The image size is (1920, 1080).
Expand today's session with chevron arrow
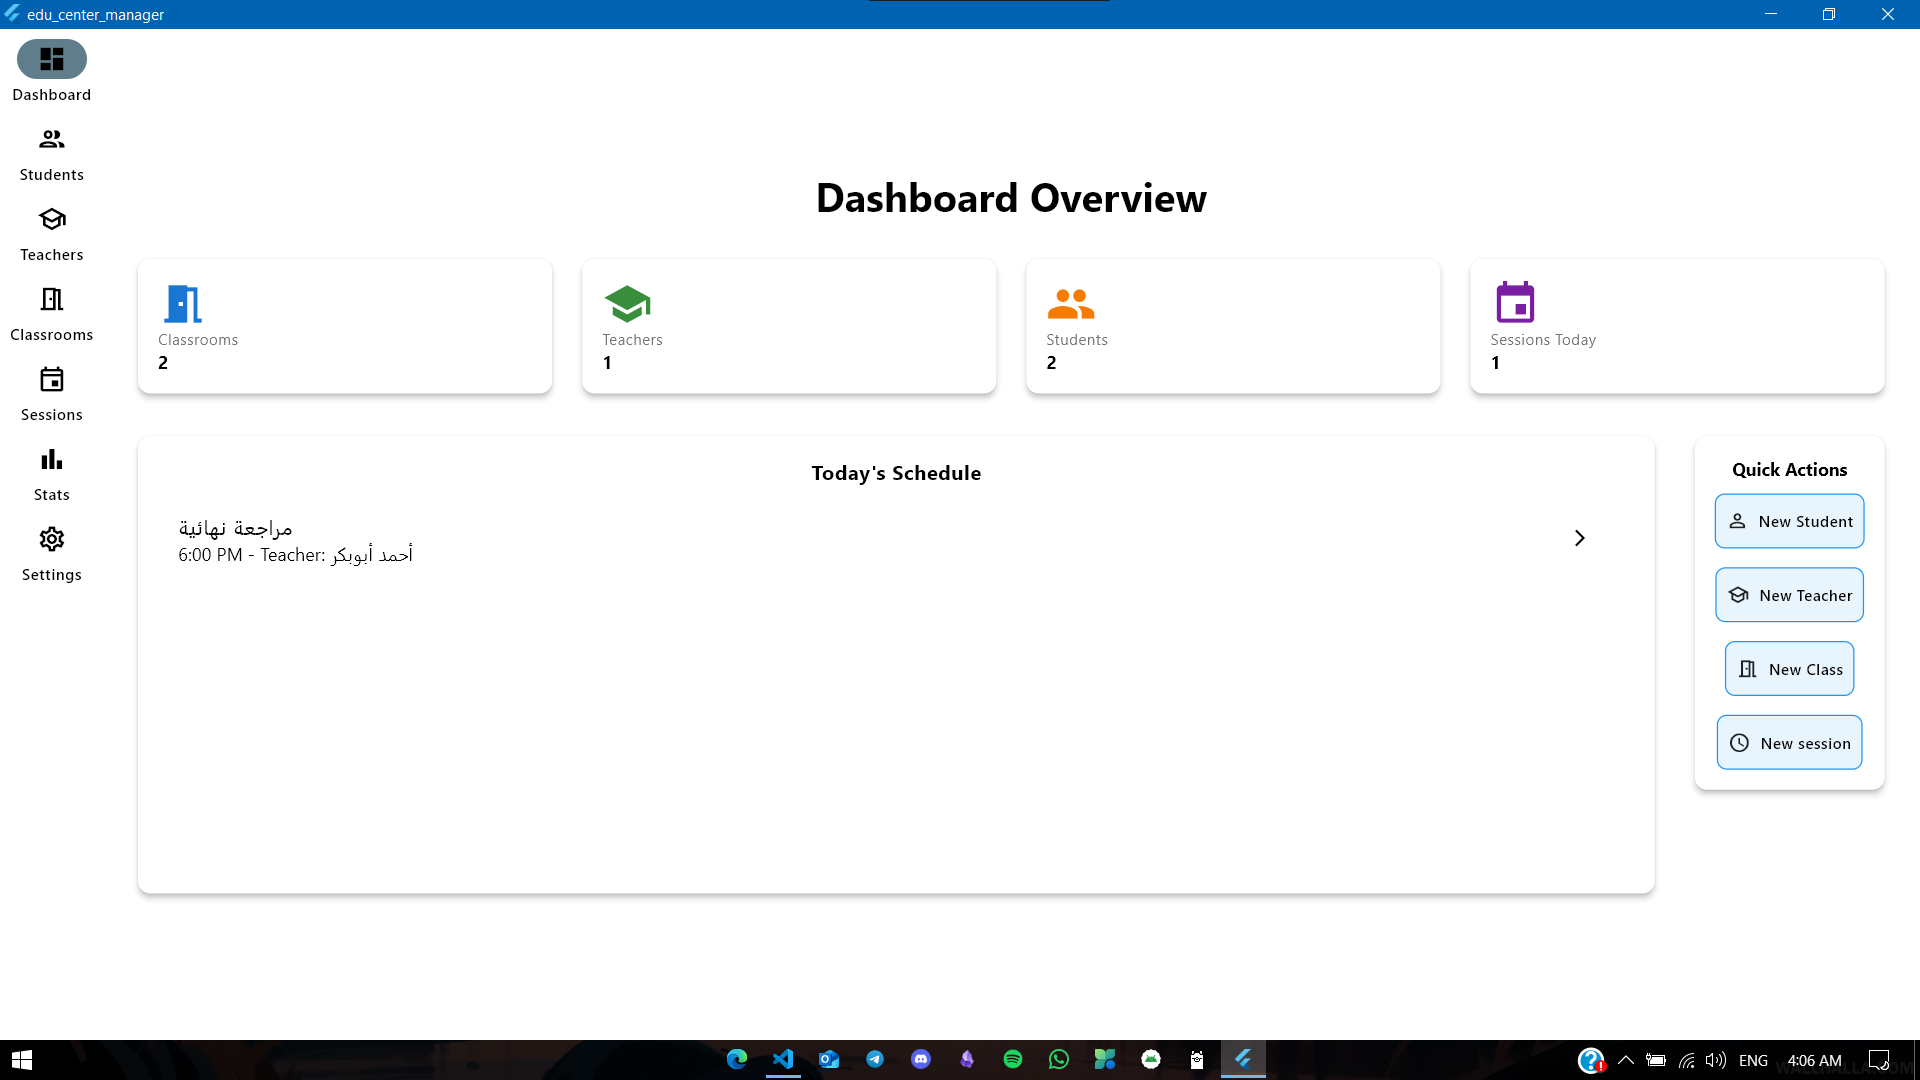click(x=1579, y=538)
